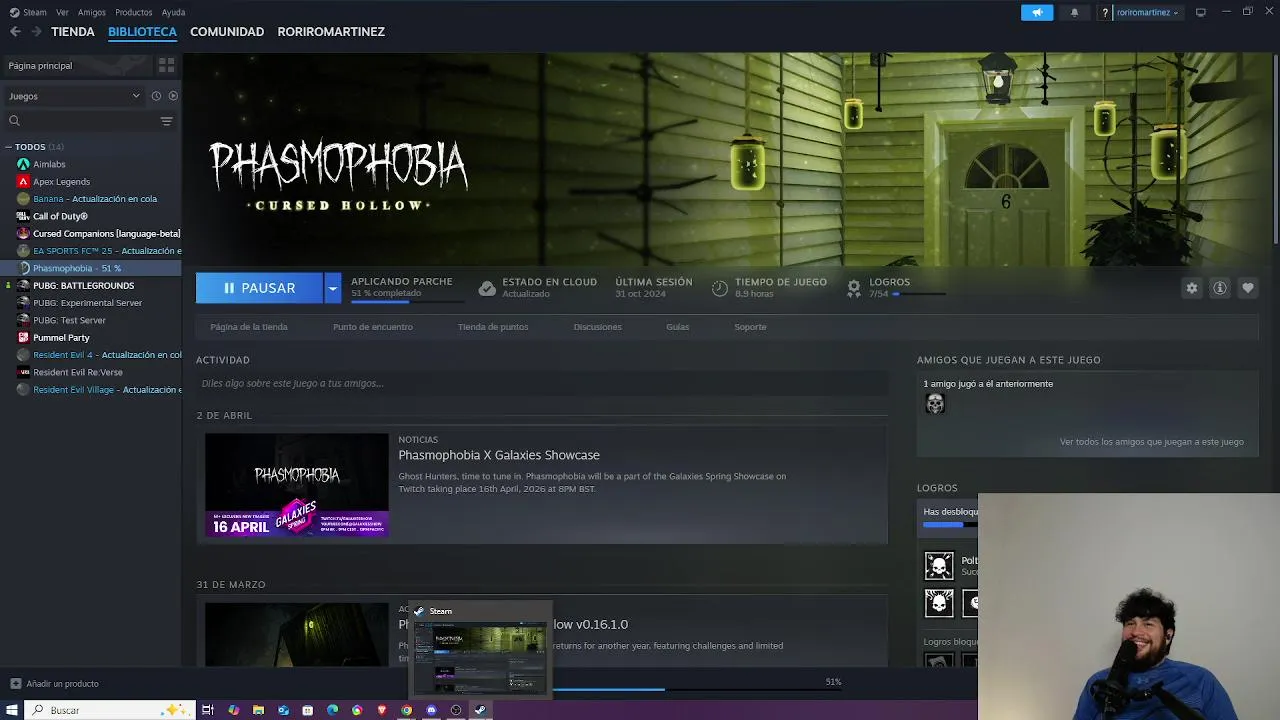Viewport: 1280px width, 720px height.
Task: Go to the TIENDA tab
Action: [73, 32]
